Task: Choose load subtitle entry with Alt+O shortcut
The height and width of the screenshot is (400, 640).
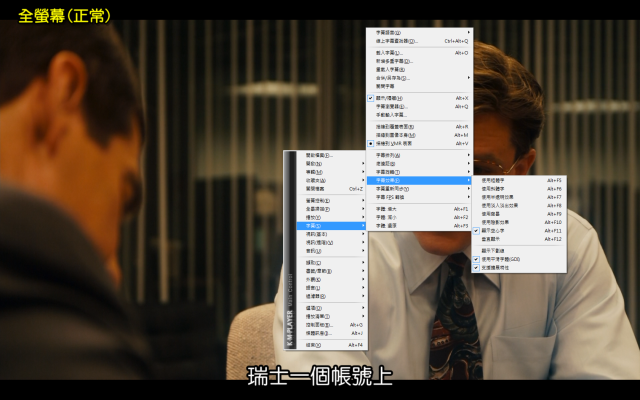Action: (419, 53)
